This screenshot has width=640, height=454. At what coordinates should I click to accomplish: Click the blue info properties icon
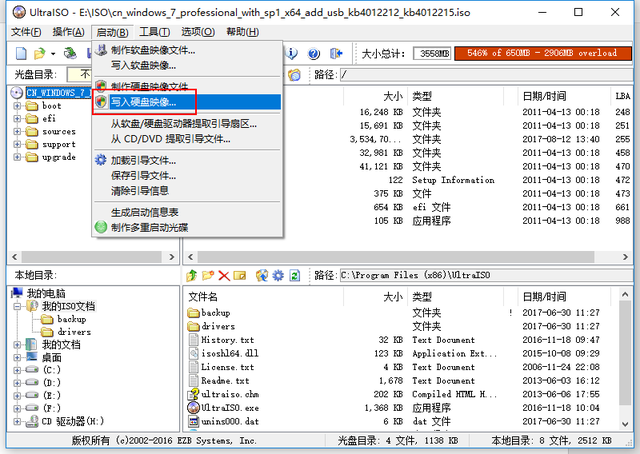(x=292, y=53)
